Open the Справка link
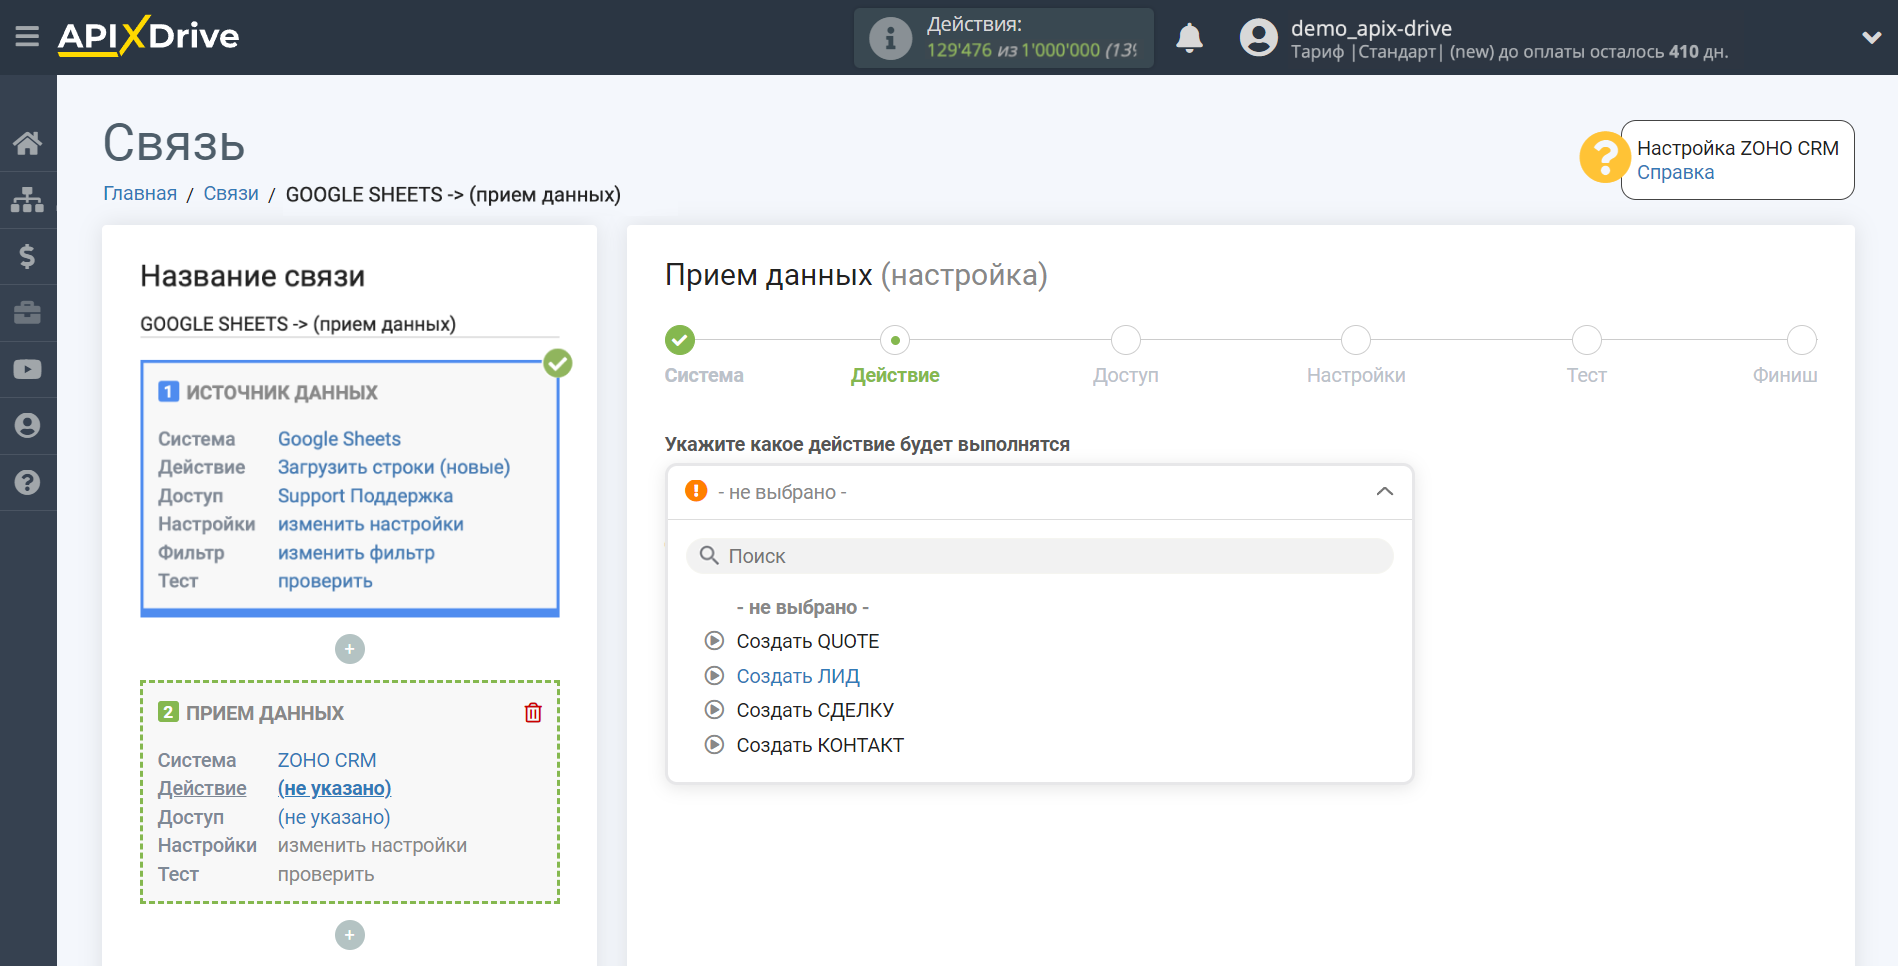The width and height of the screenshot is (1898, 966). point(1675,172)
